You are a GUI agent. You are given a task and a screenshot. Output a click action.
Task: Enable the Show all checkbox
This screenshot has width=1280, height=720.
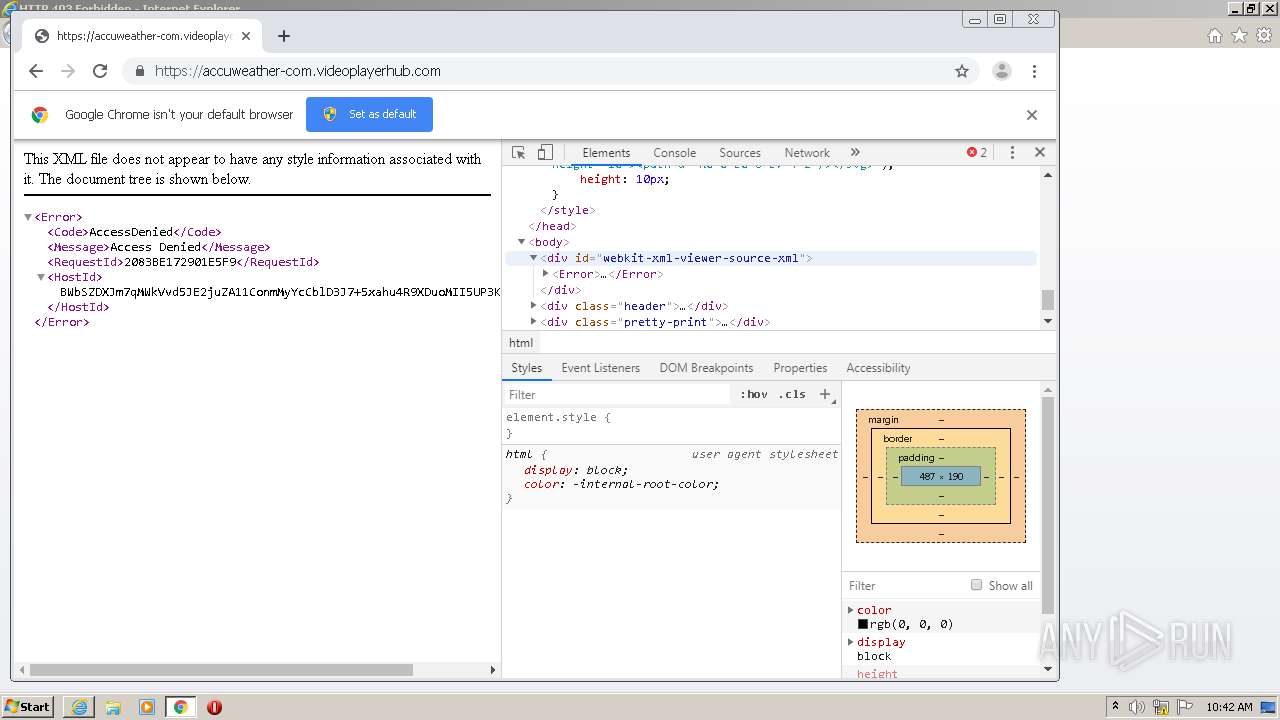point(976,585)
